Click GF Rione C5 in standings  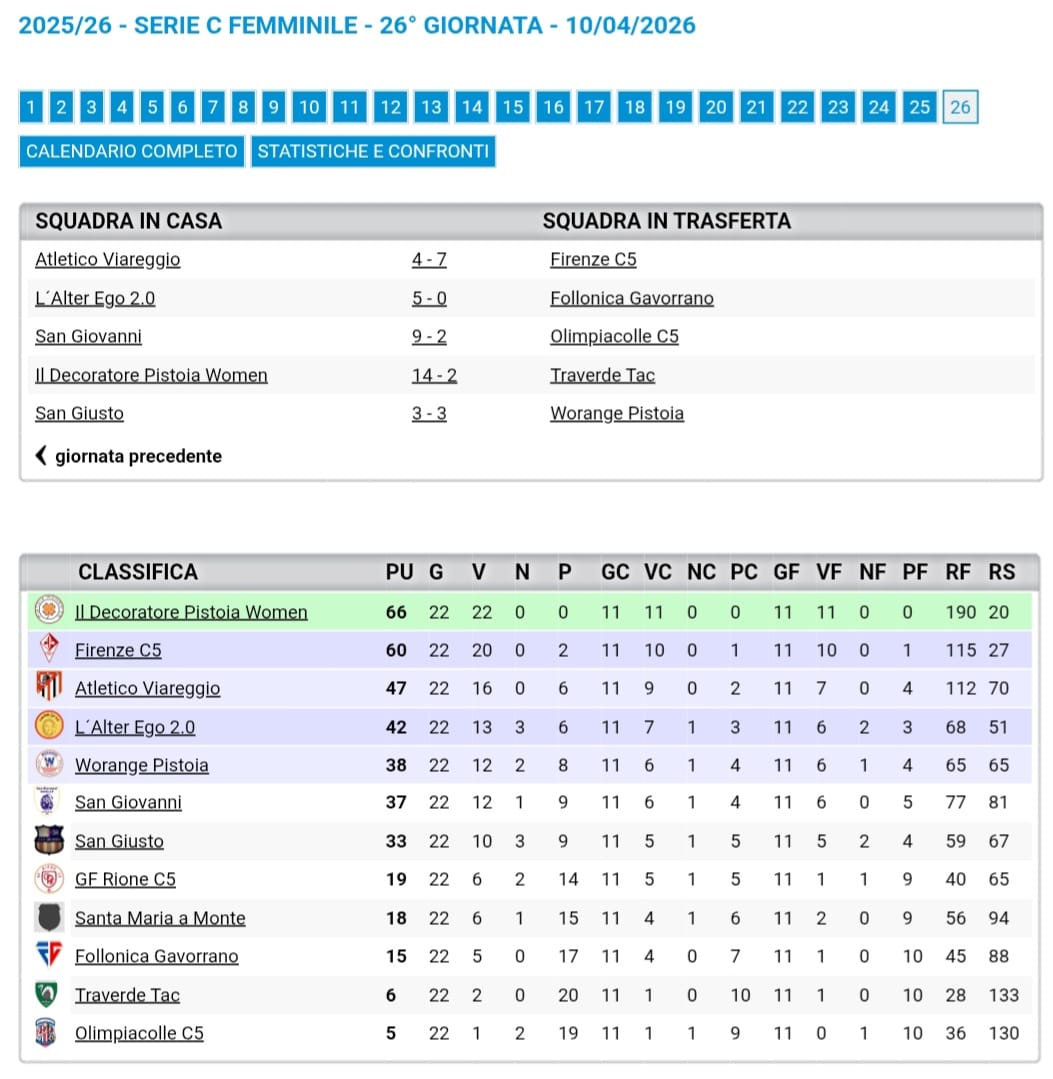point(125,879)
